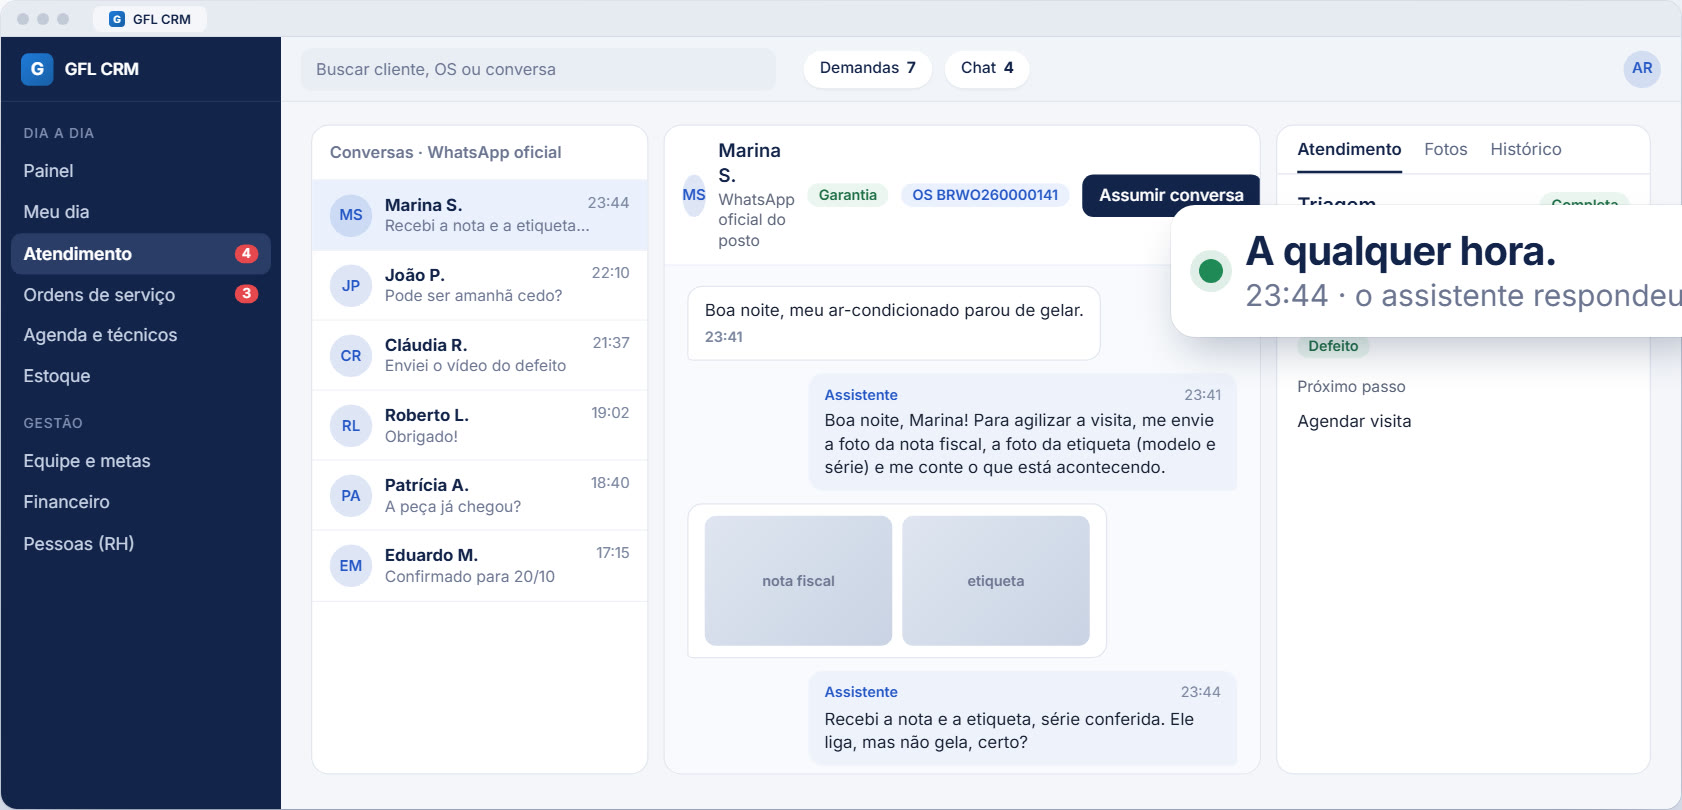1682x810 pixels.
Task: Click the green status dot on notification
Action: pos(1211,270)
